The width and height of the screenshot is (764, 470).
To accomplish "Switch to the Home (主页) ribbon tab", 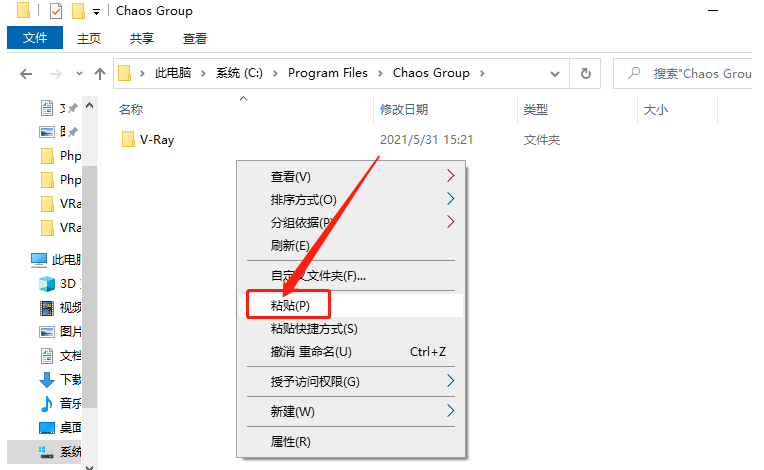I will 89,38.
